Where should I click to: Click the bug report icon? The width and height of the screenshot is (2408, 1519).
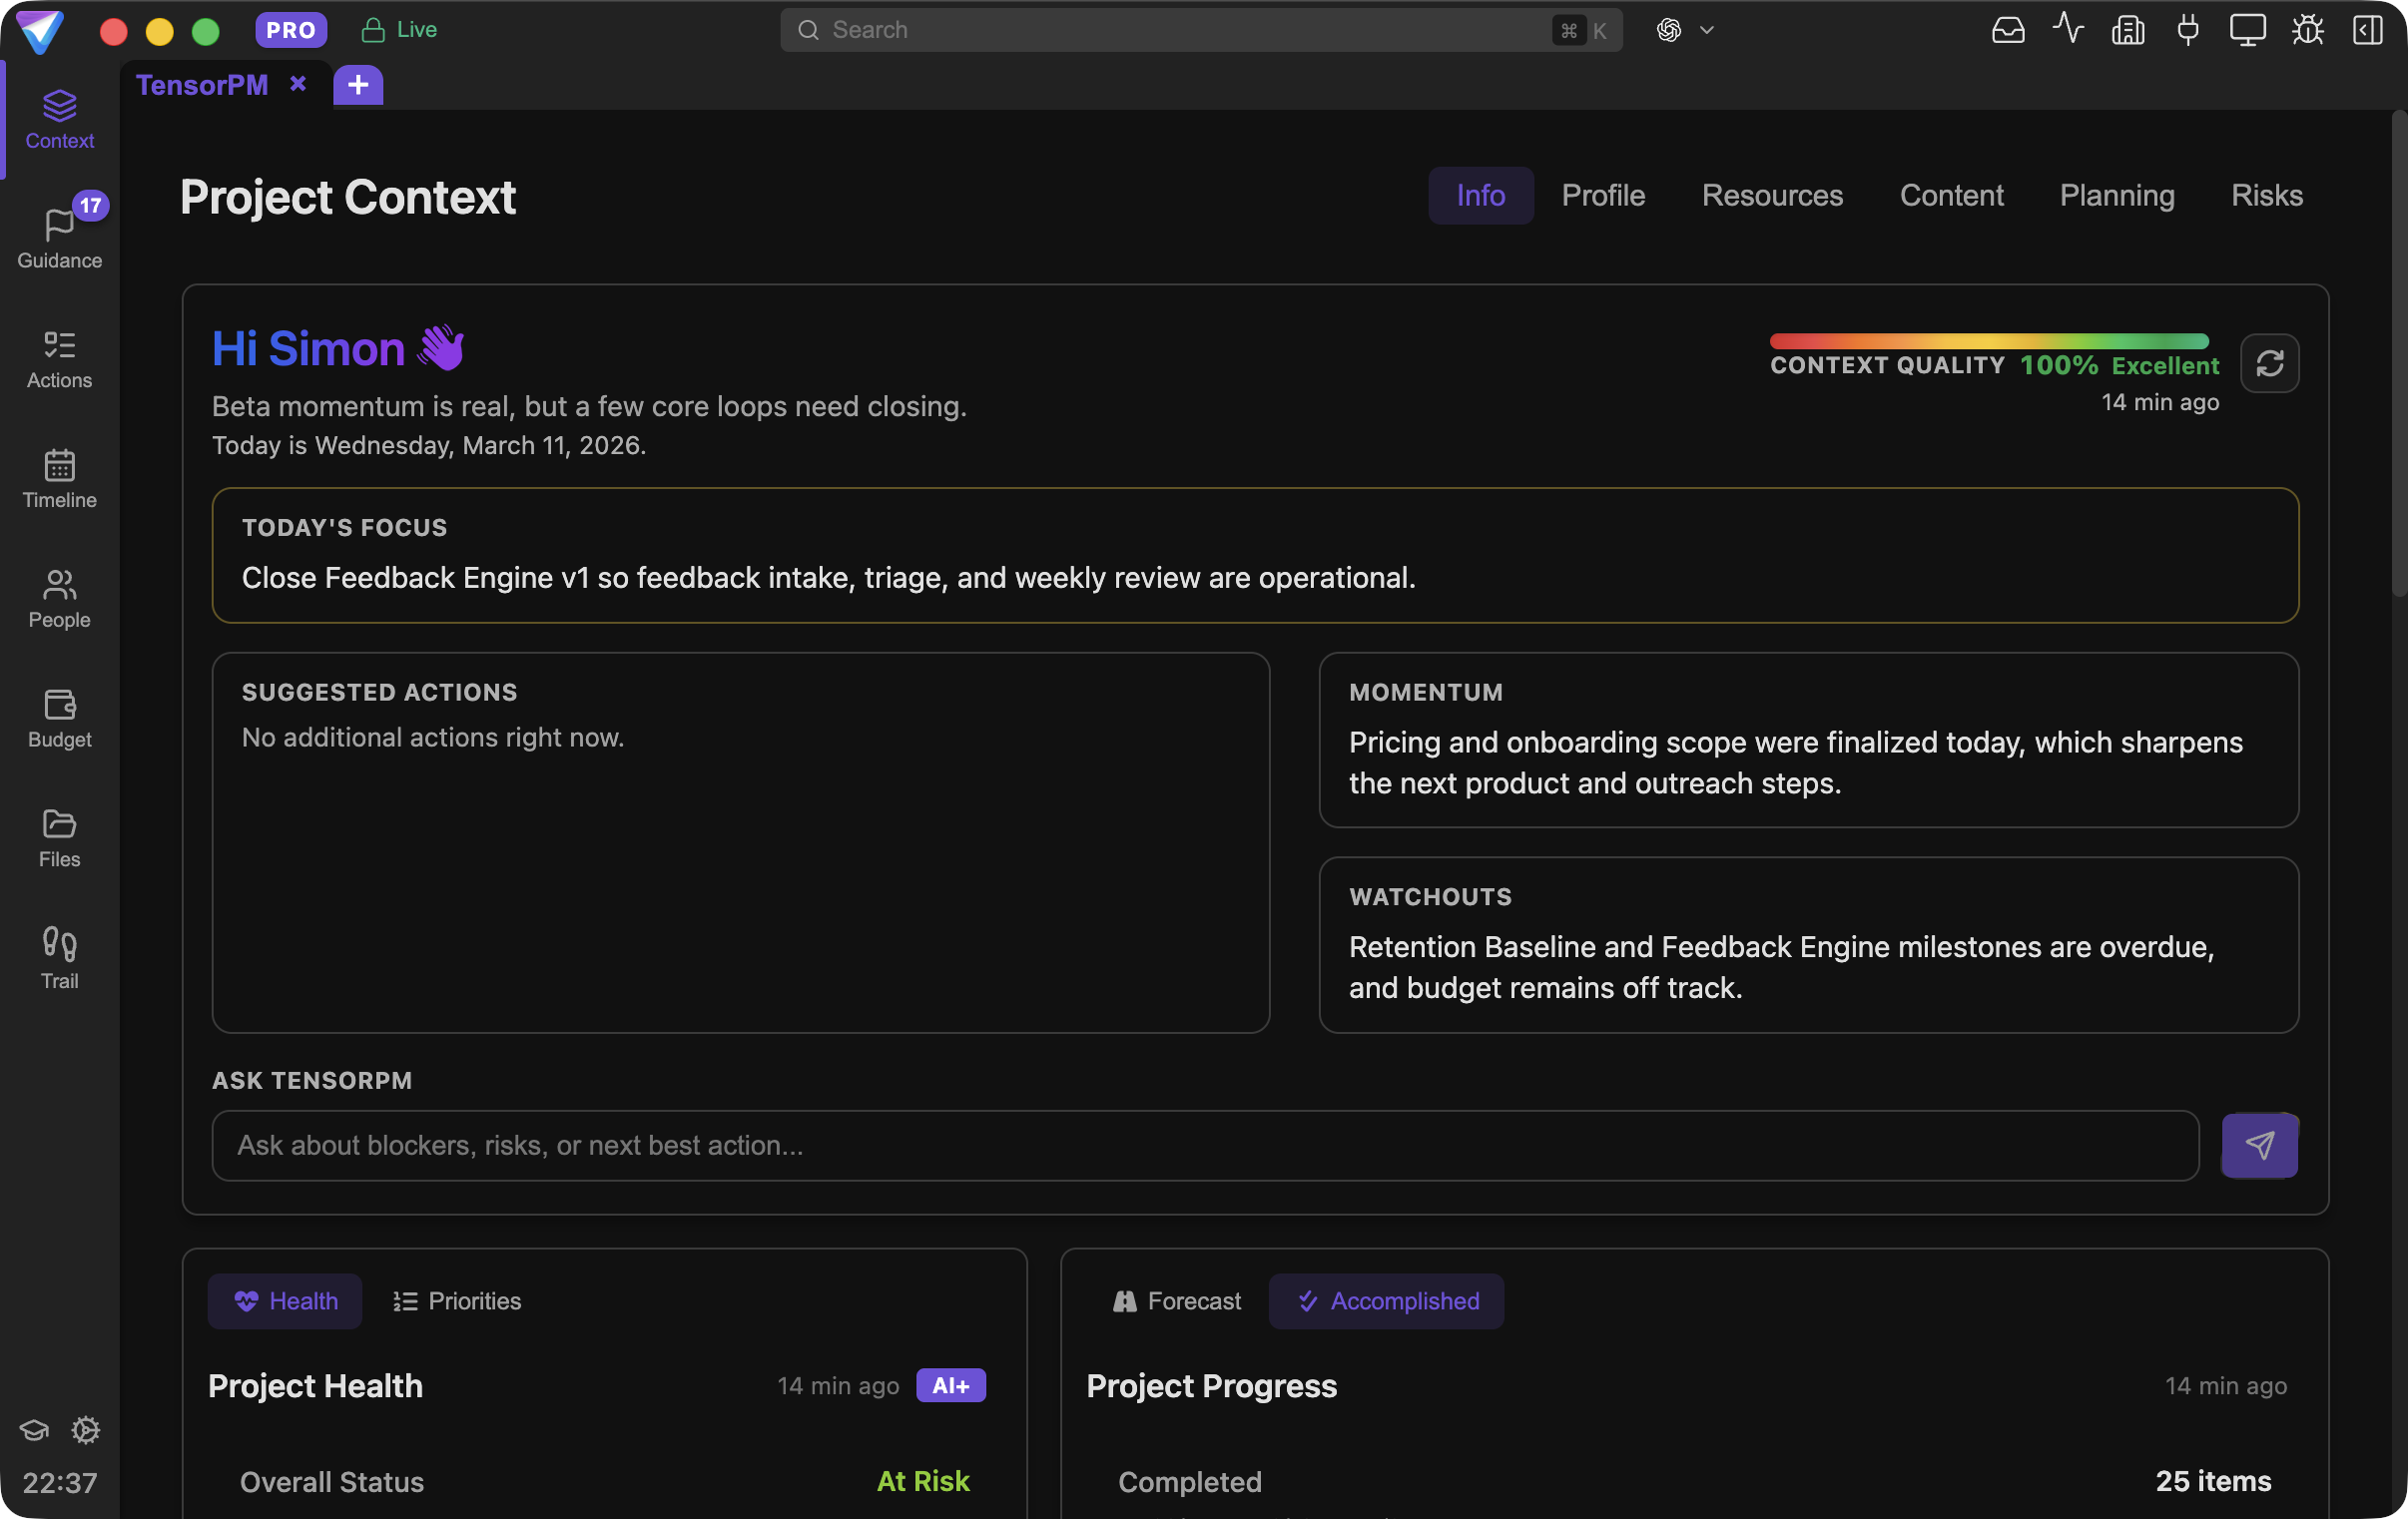click(x=2307, y=30)
